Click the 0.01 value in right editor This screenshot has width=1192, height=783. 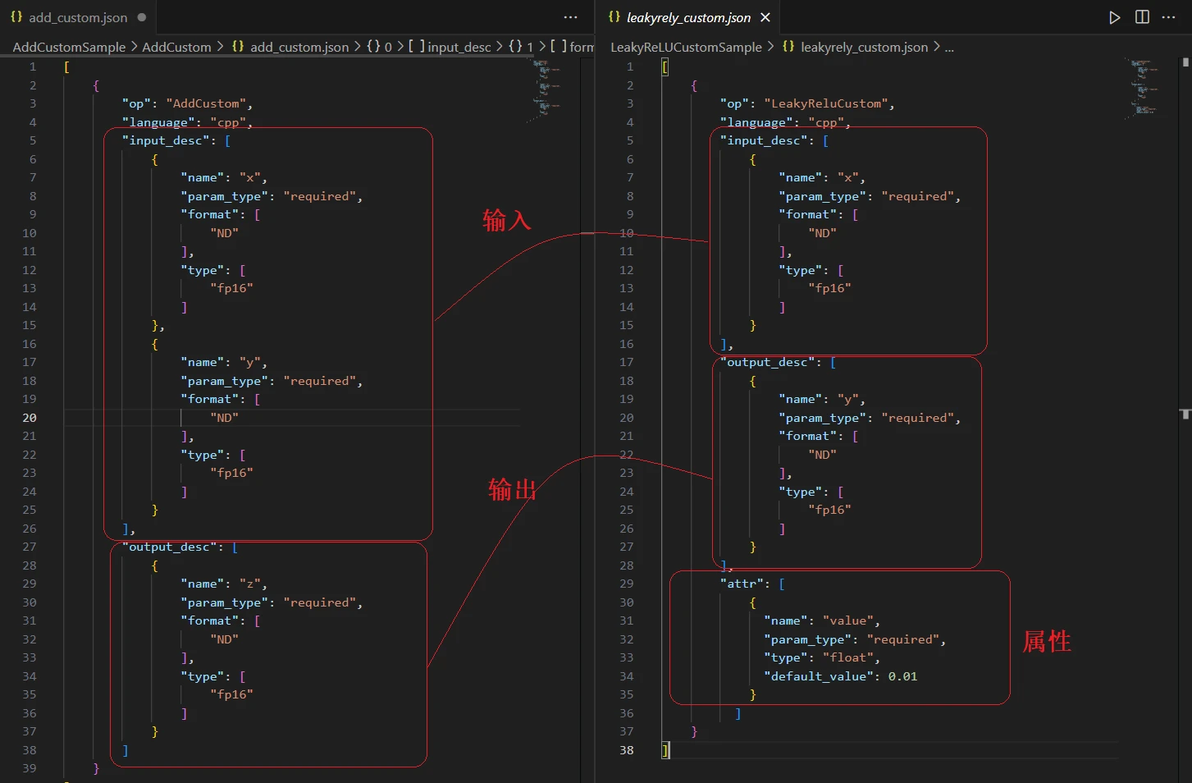[902, 677]
